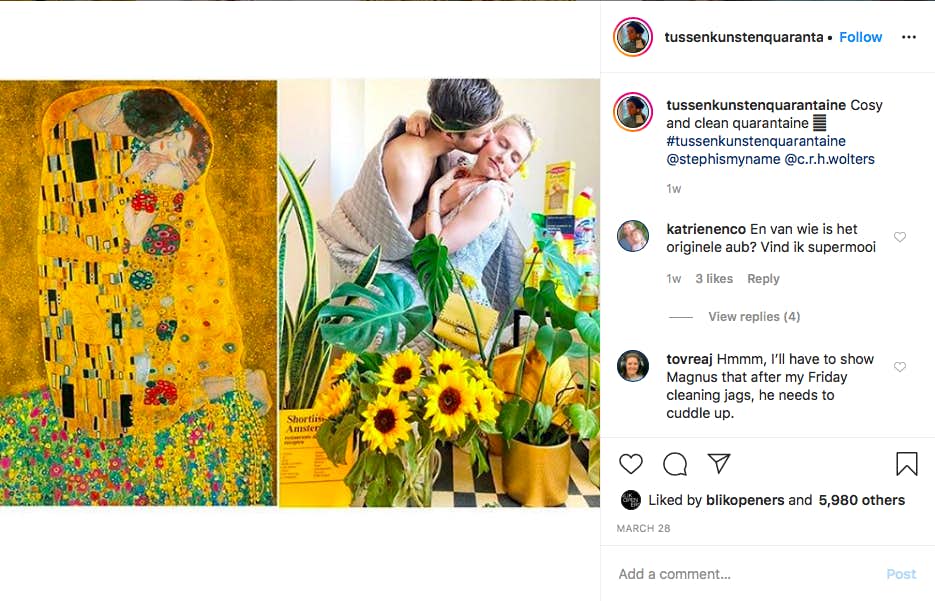Open the three-dot more options menu

[x=908, y=37]
